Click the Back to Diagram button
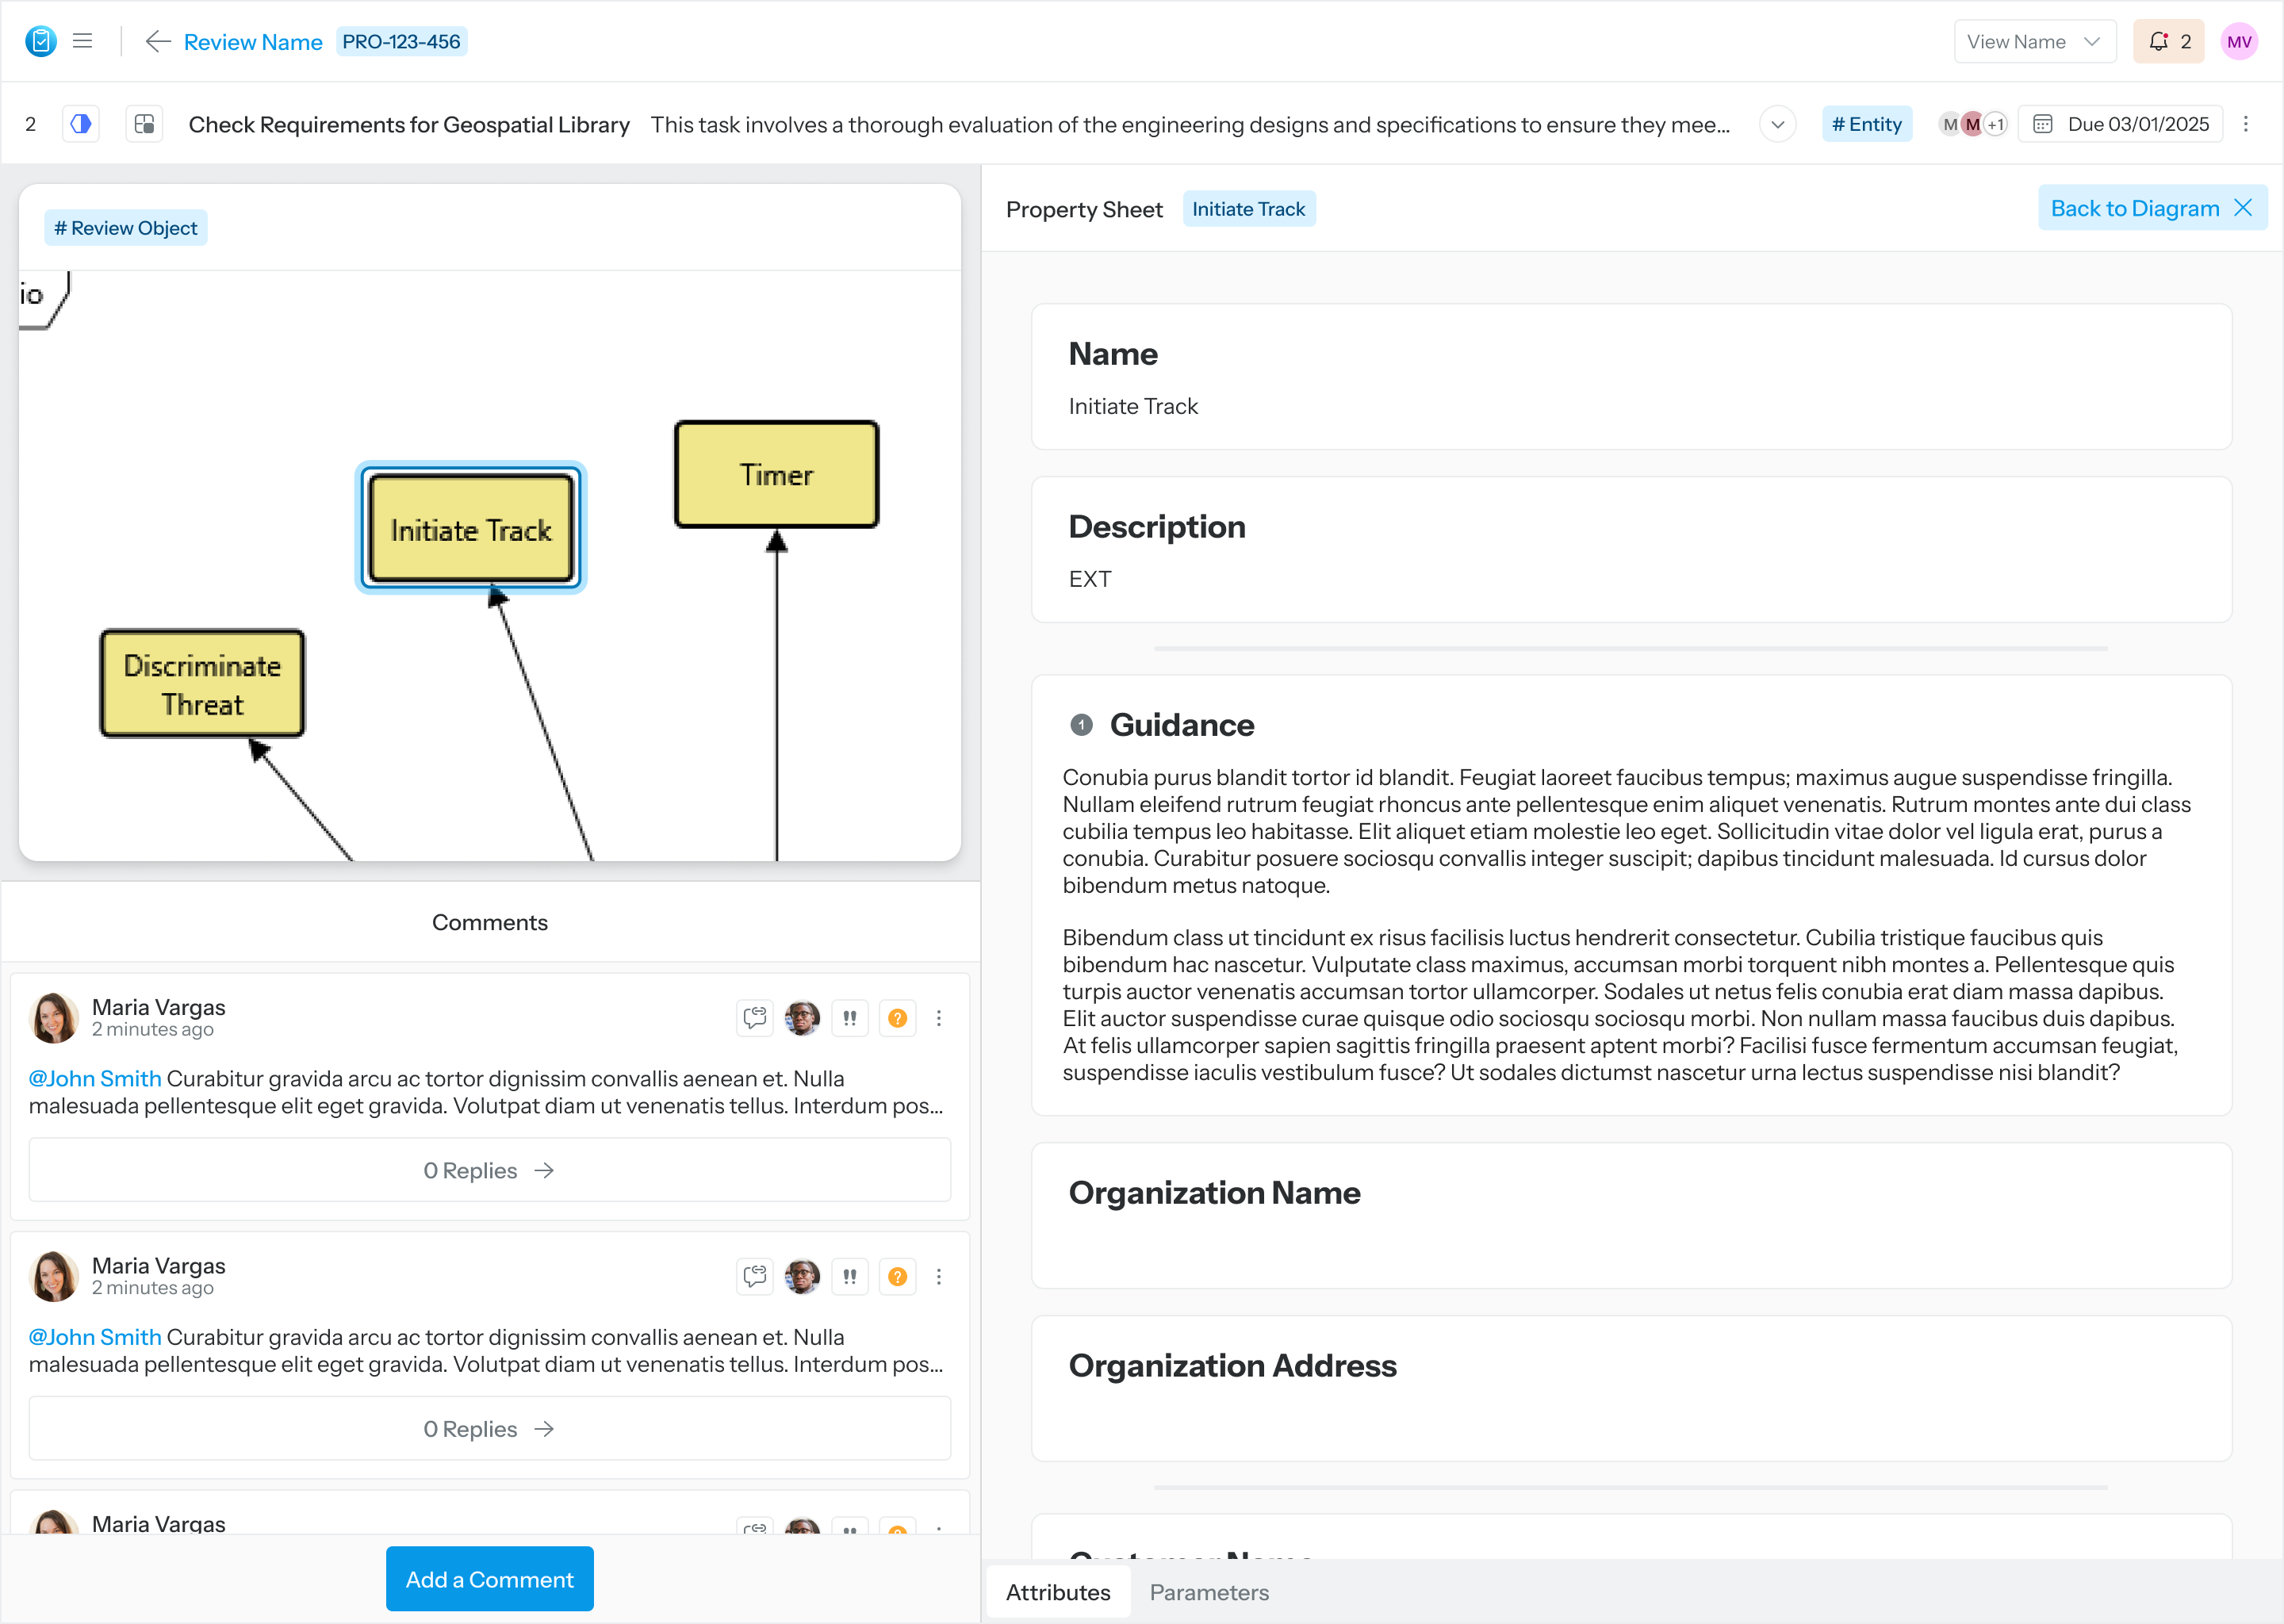 pyautogui.click(x=2151, y=208)
